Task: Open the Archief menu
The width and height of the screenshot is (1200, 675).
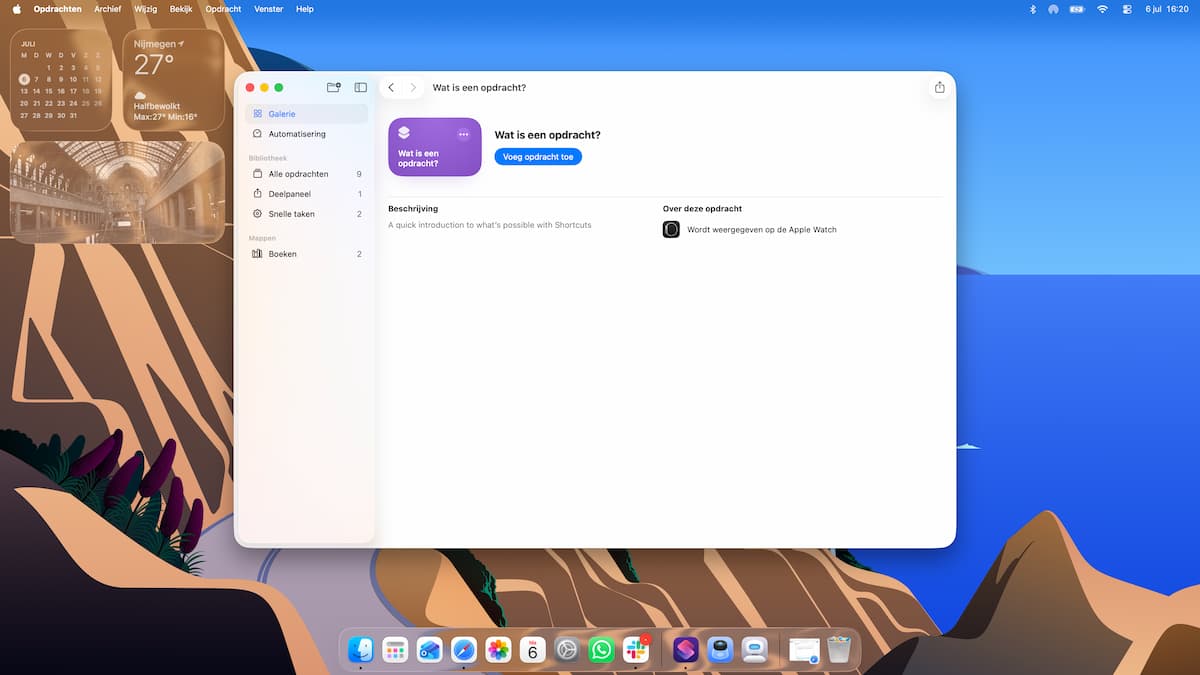Action: click(107, 9)
